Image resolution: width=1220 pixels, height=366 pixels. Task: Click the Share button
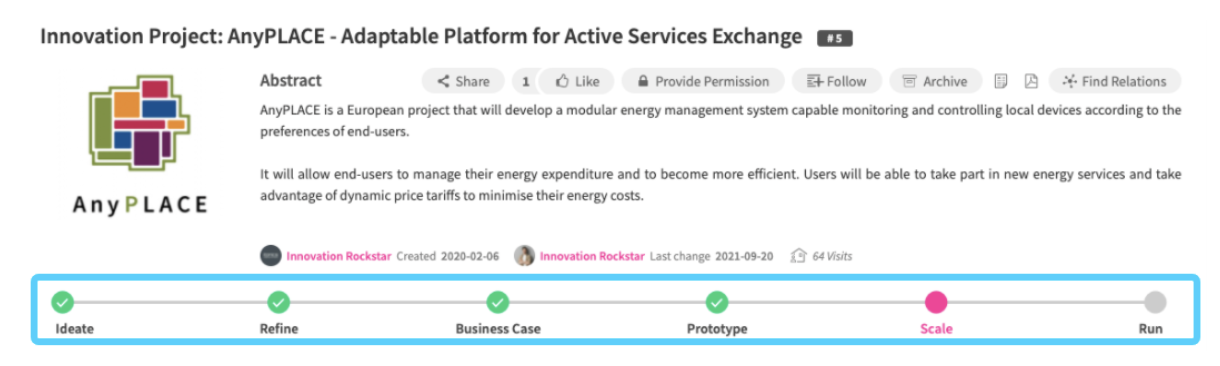(463, 81)
